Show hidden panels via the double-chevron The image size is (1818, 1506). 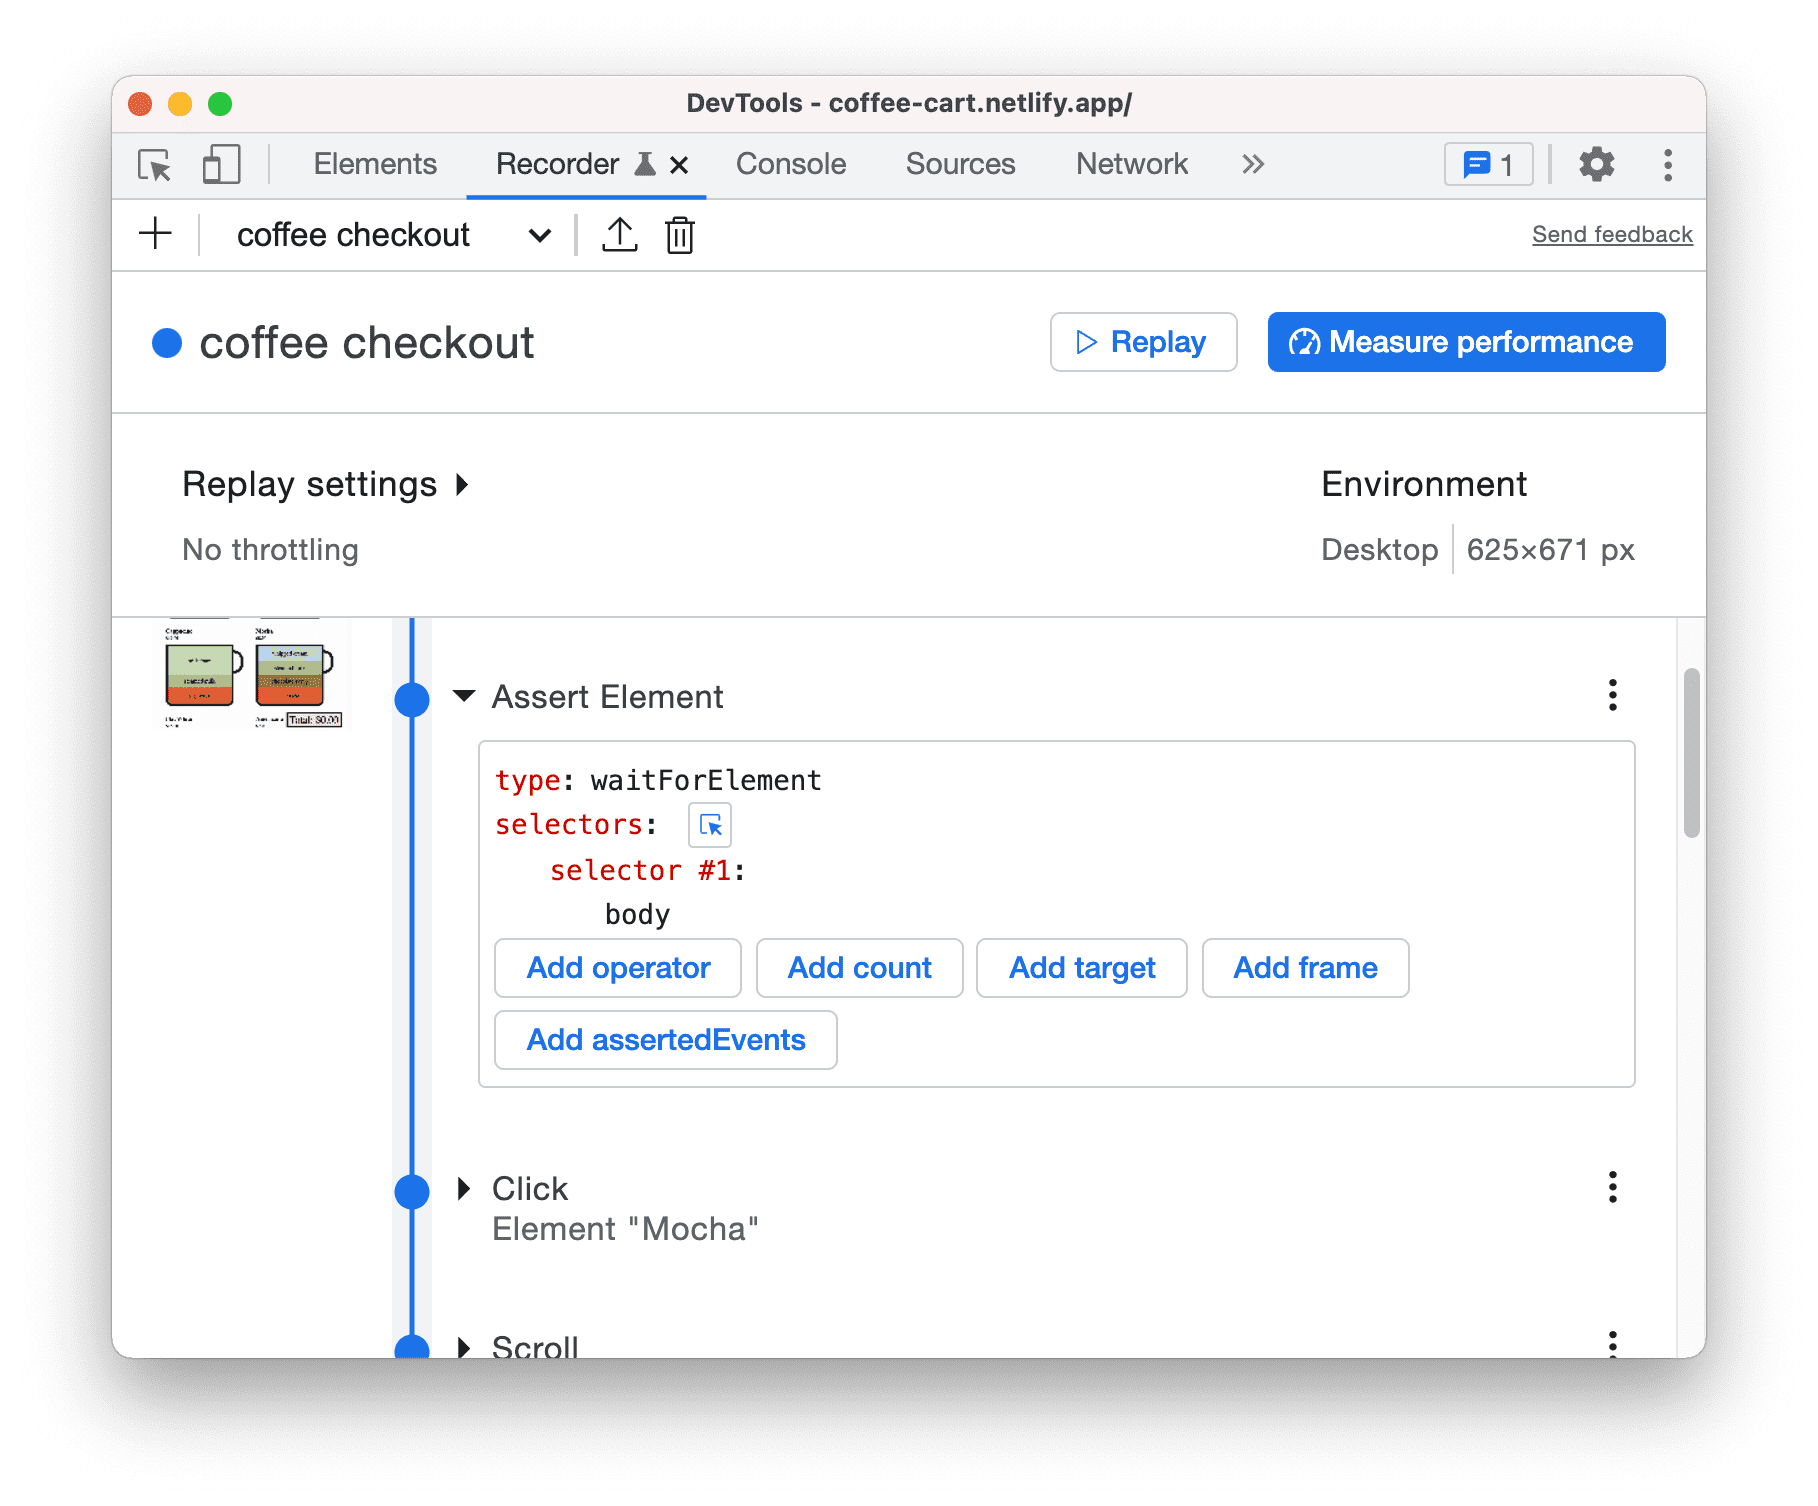pos(1252,164)
